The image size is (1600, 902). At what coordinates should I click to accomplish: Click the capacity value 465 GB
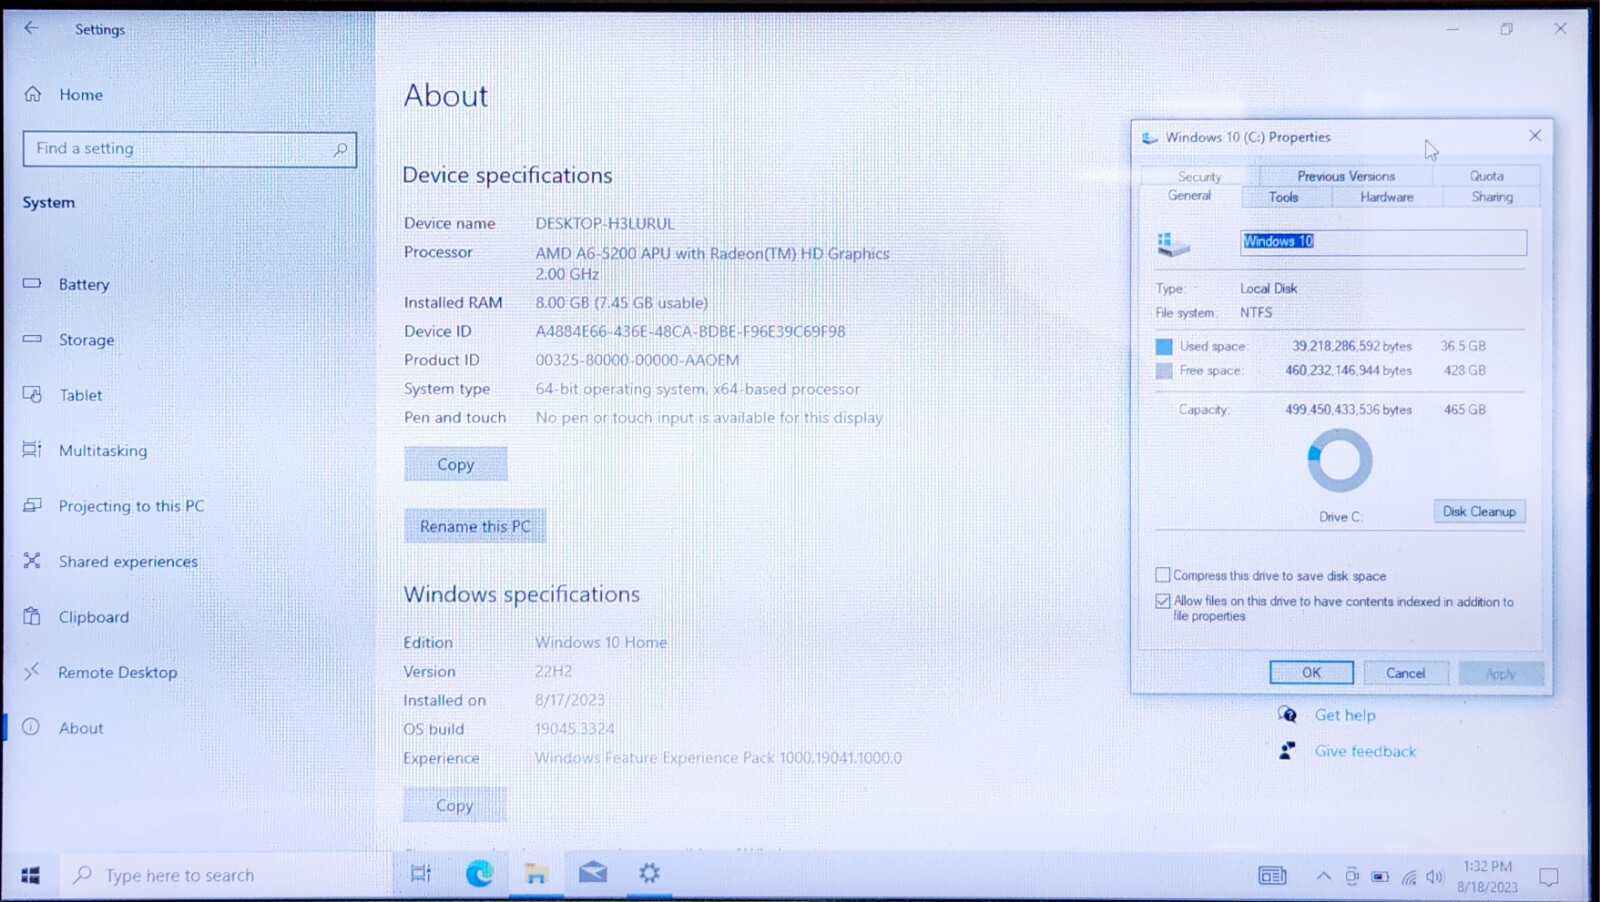(1464, 409)
